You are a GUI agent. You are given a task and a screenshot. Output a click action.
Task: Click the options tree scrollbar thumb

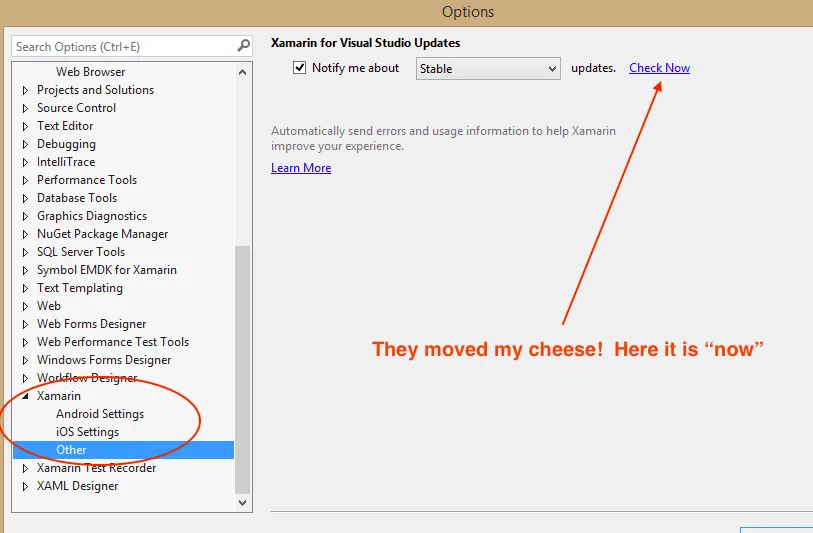click(242, 369)
